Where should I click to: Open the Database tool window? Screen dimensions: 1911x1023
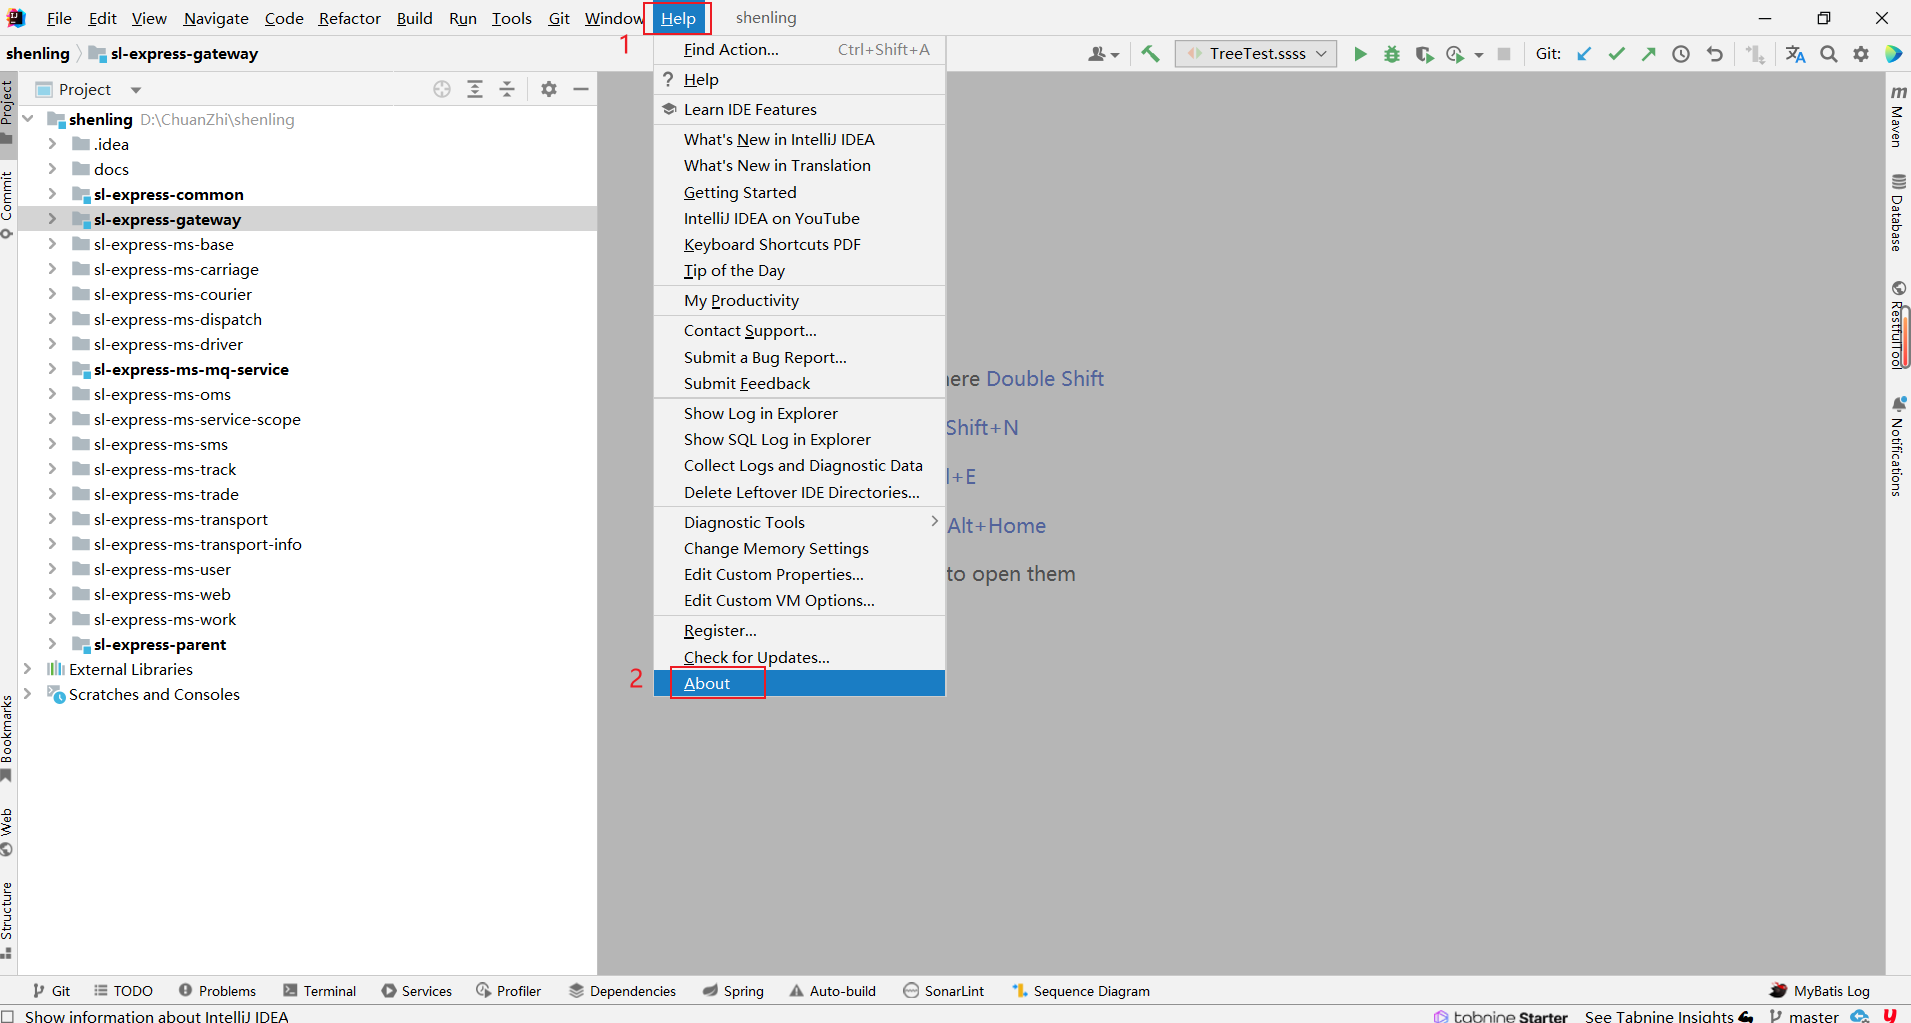click(1897, 212)
